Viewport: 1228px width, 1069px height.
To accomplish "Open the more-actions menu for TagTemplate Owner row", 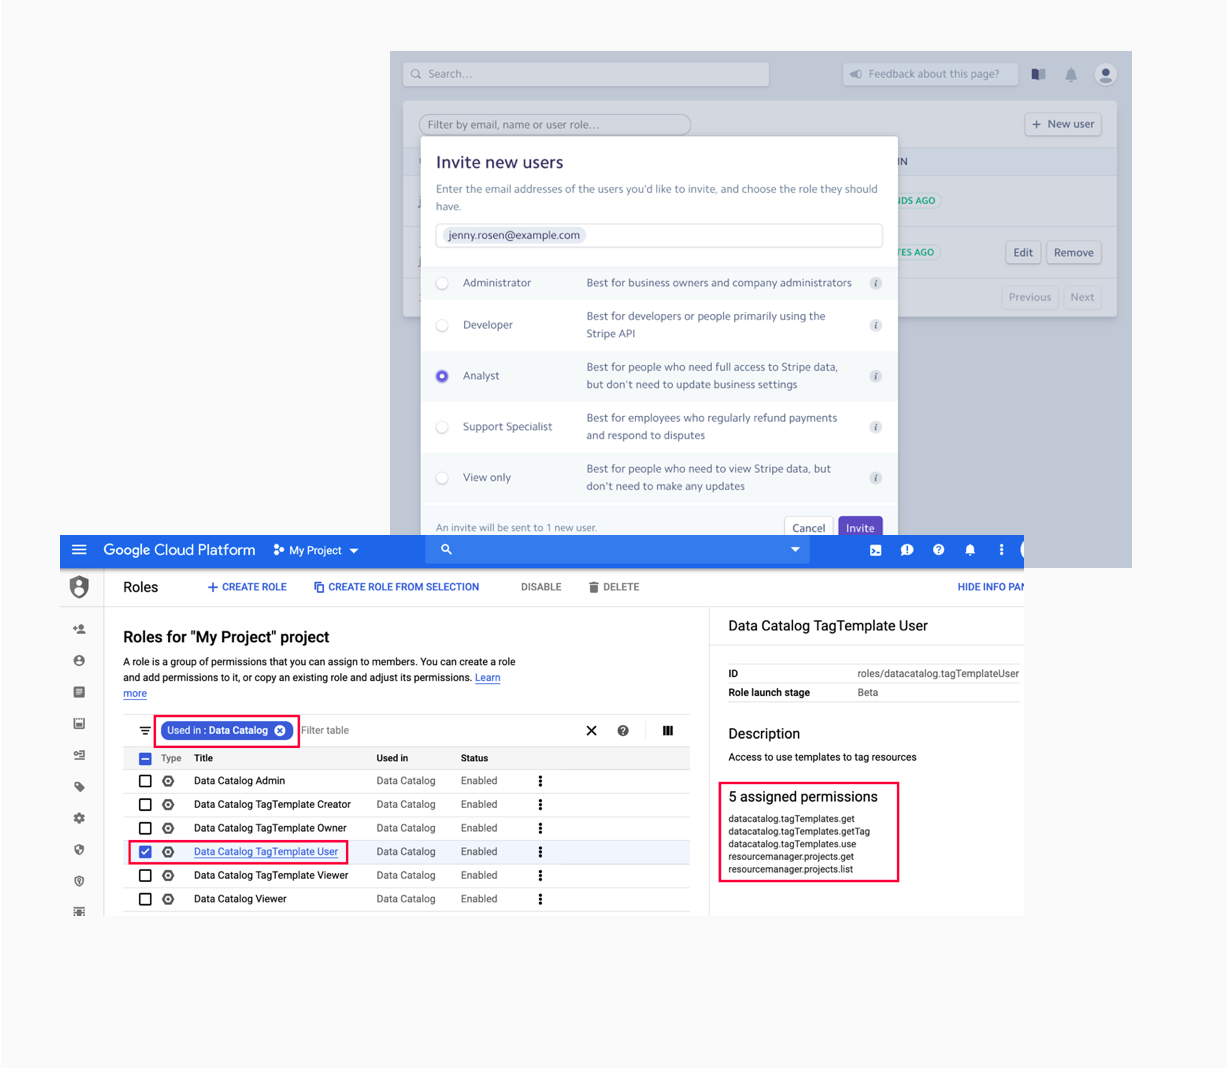I will pyautogui.click(x=540, y=828).
